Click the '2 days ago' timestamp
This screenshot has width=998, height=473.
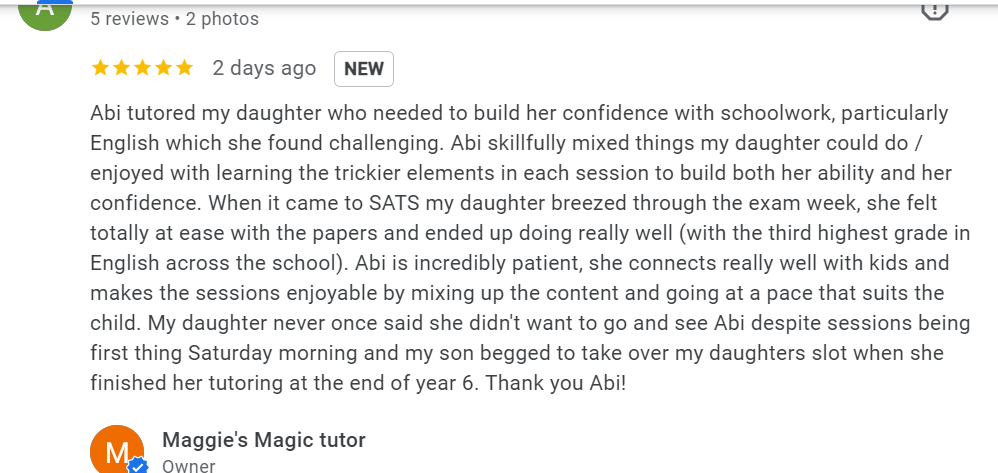point(264,69)
